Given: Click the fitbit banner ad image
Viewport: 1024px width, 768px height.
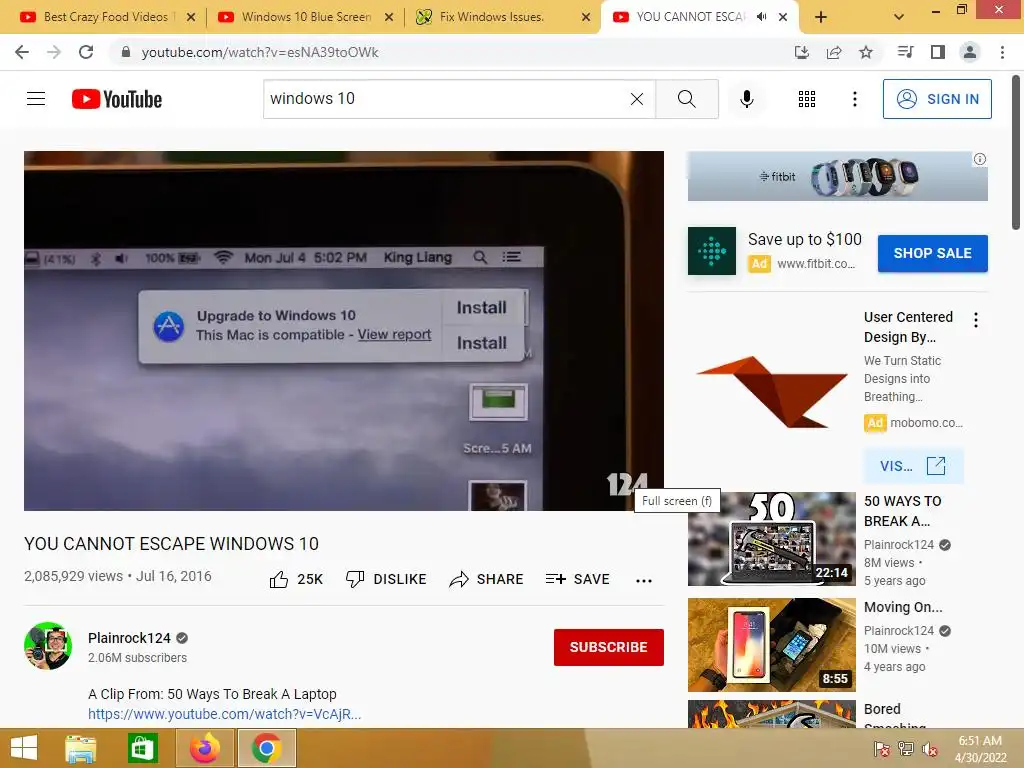Looking at the screenshot, I should pyautogui.click(x=837, y=176).
